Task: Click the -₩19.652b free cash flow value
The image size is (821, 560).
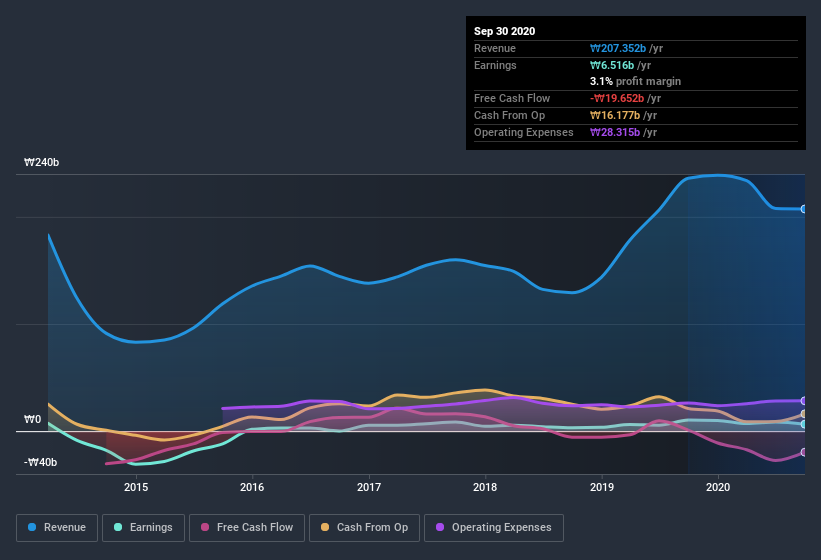Action: click(617, 98)
